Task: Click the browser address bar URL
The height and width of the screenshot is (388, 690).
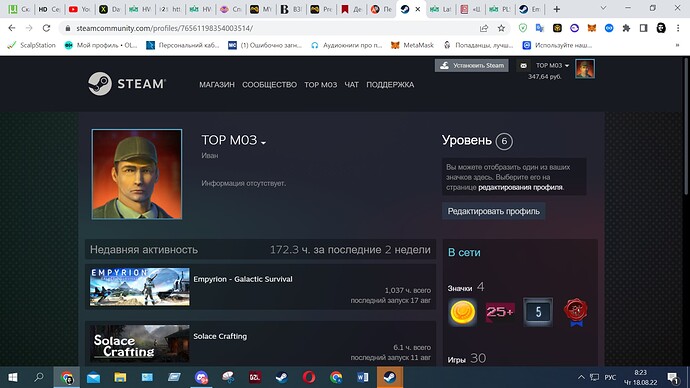Action: coord(165,28)
